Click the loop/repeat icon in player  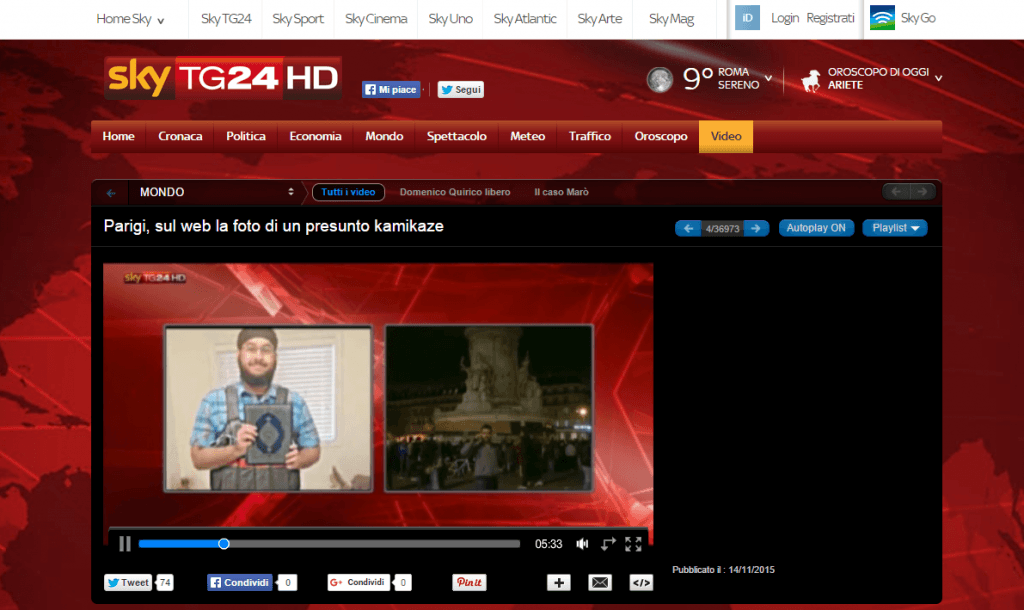click(607, 544)
